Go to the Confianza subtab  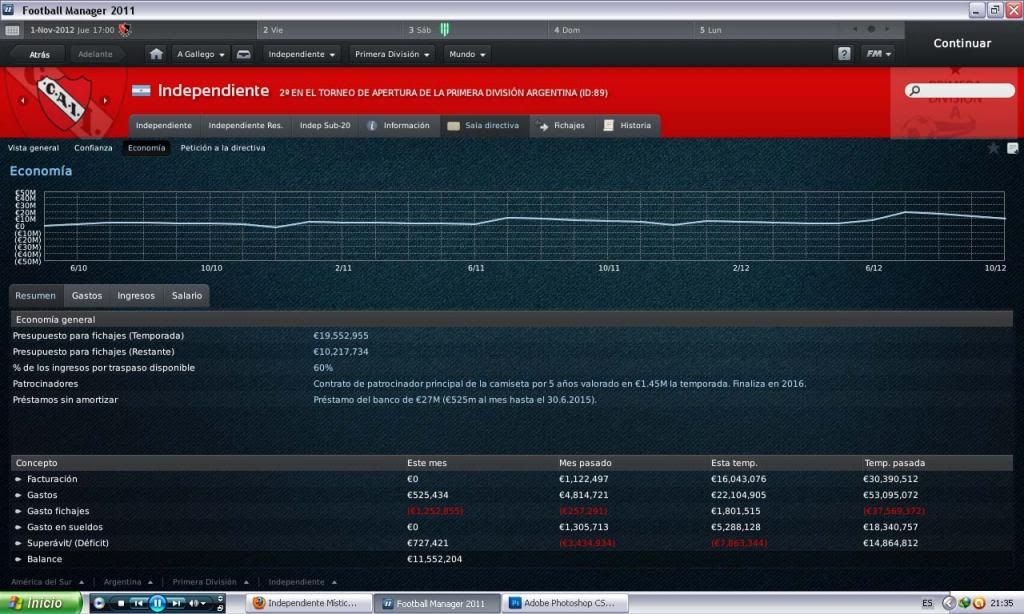[x=93, y=148]
